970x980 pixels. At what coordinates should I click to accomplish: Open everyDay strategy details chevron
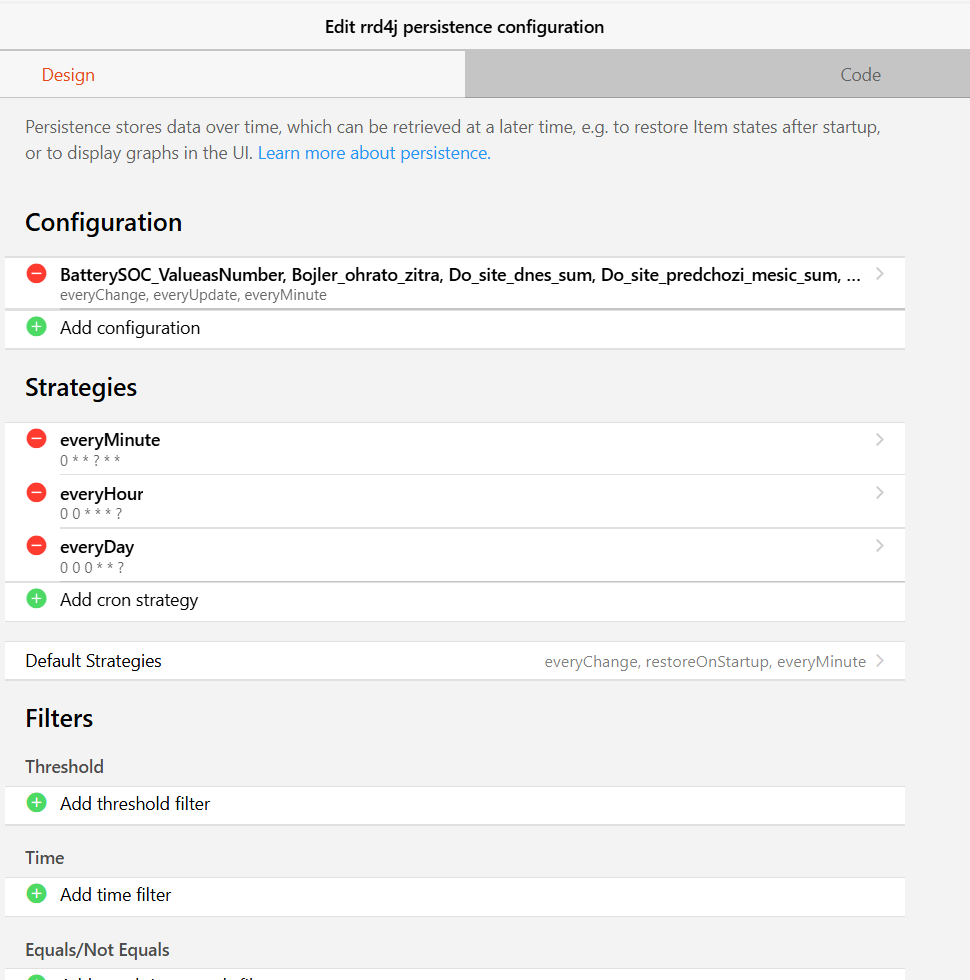[880, 546]
